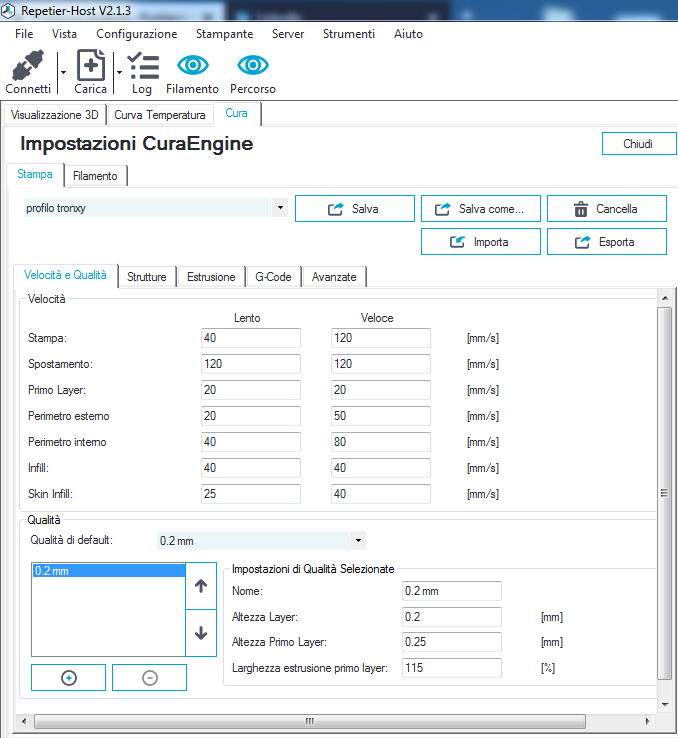Expand the Qualità di default dropdown
The image size is (678, 738).
(x=358, y=540)
